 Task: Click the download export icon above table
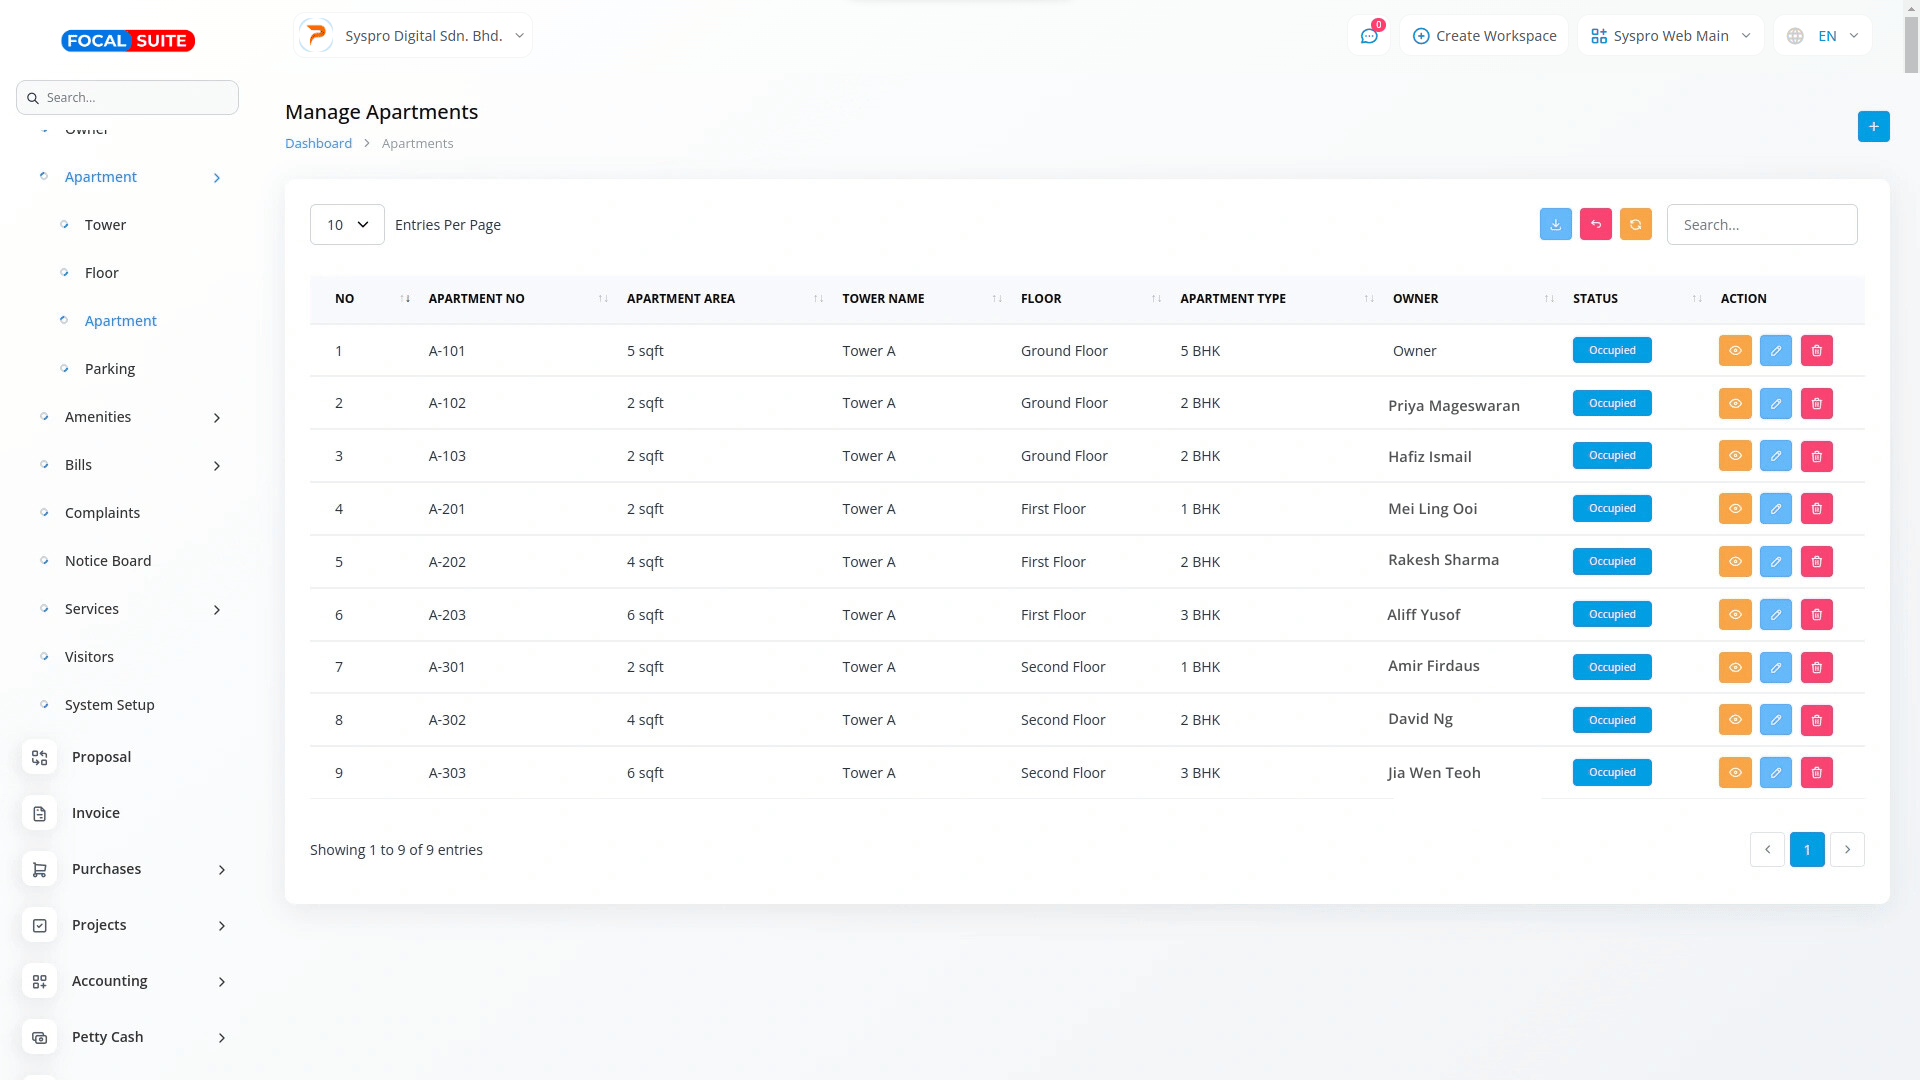coord(1555,225)
